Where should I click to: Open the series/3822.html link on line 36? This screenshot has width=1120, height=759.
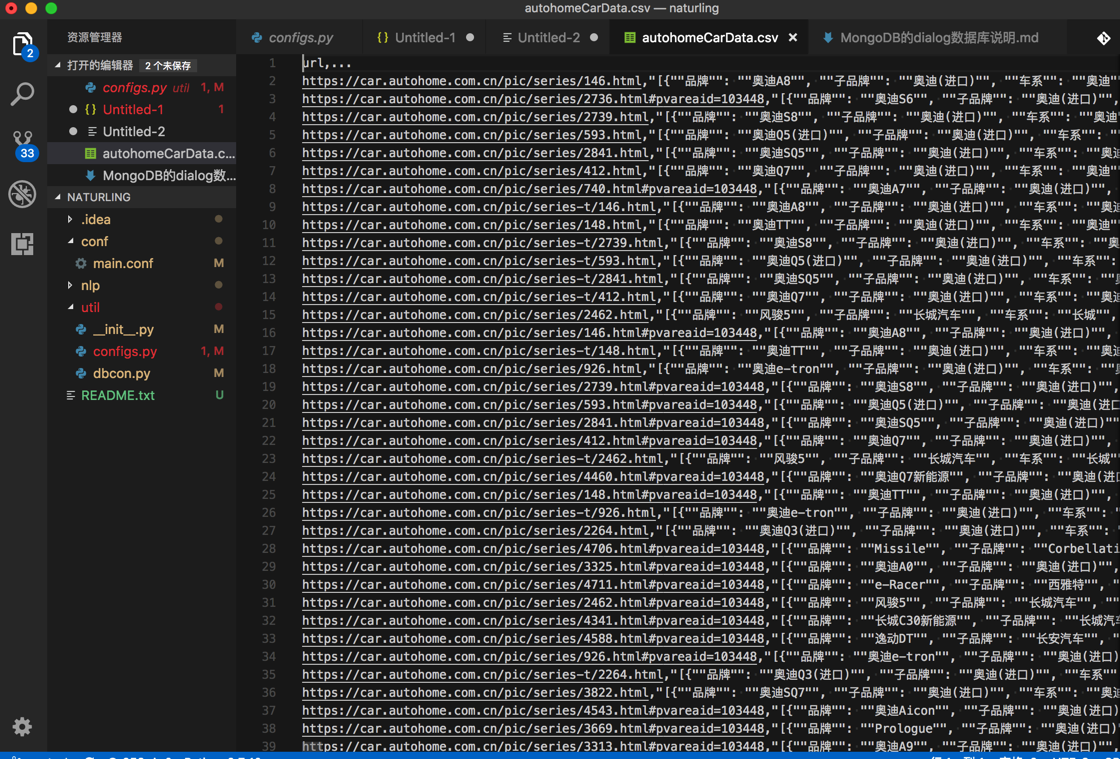[x=476, y=692]
